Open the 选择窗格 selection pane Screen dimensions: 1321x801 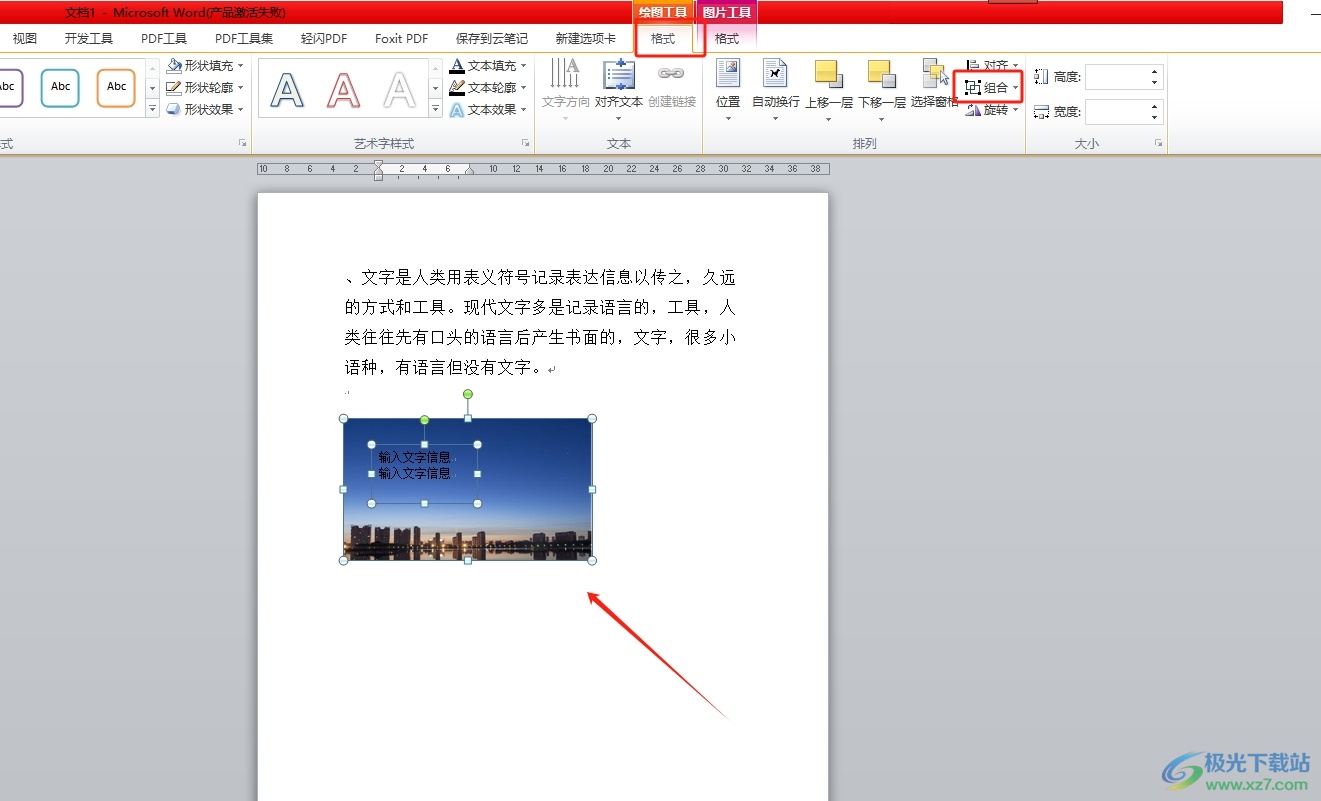point(935,84)
